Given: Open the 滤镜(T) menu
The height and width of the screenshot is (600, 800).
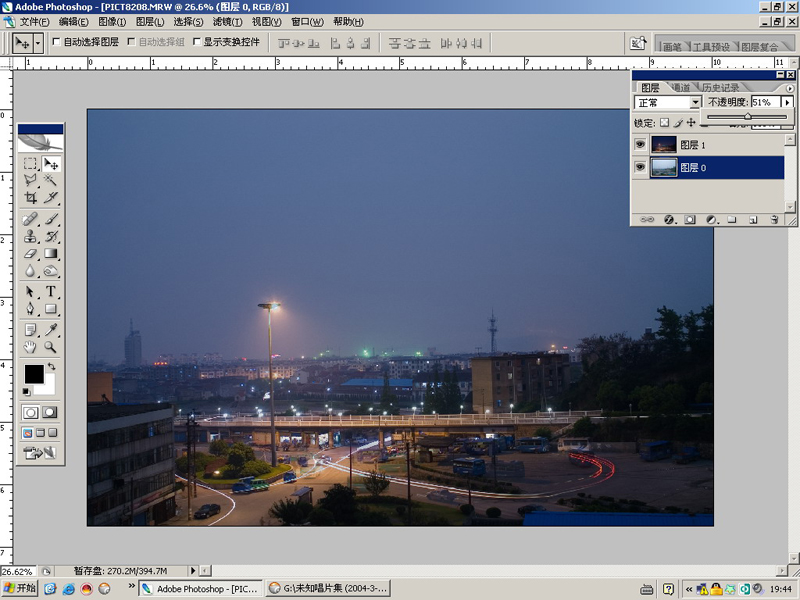Looking at the screenshot, I should [227, 21].
